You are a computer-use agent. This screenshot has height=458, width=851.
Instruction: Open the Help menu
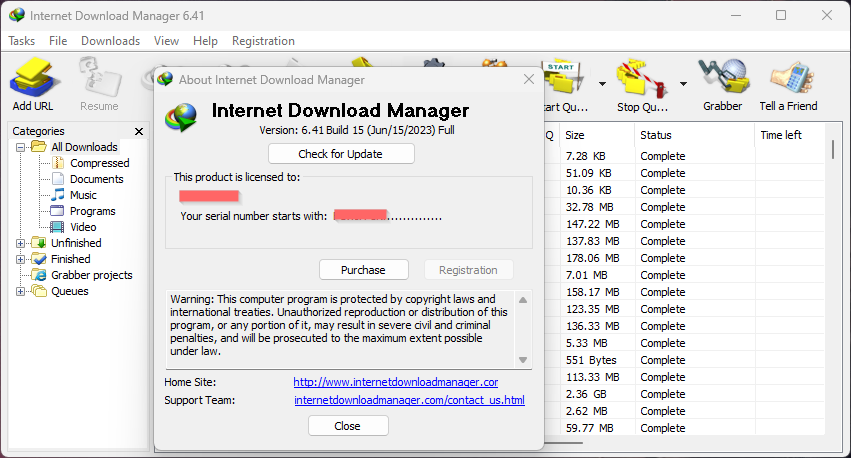point(205,41)
